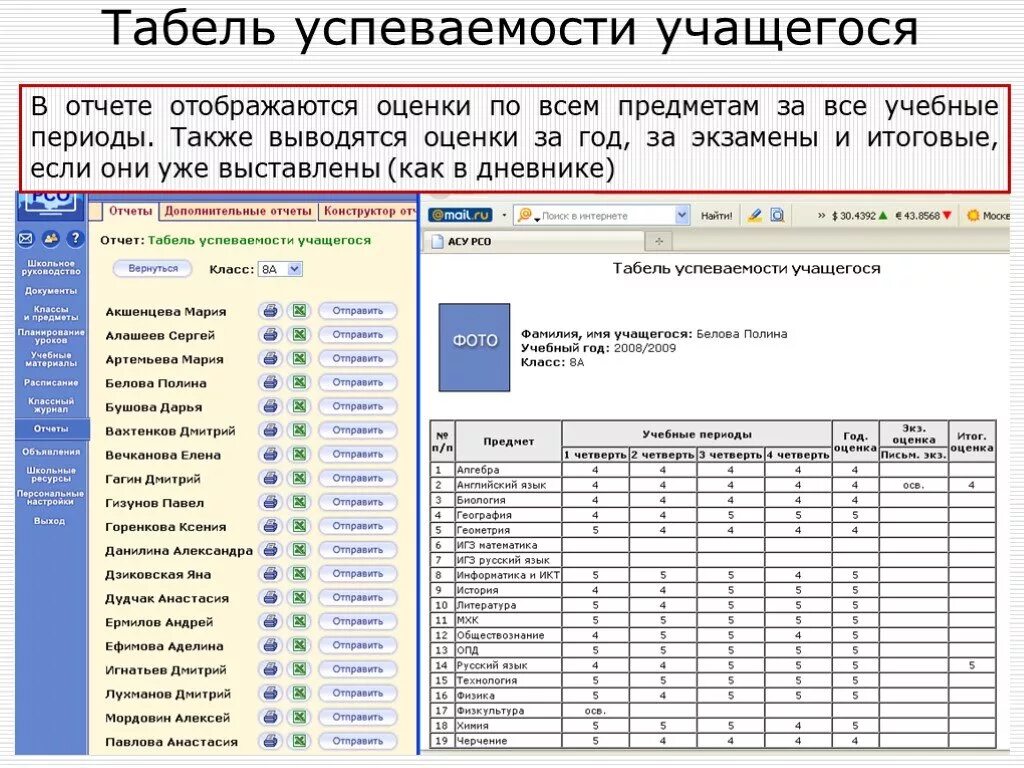Screen dimensions: 1024x768
Task: Export Акшенцева Мария report to Excel
Action: coord(299,311)
